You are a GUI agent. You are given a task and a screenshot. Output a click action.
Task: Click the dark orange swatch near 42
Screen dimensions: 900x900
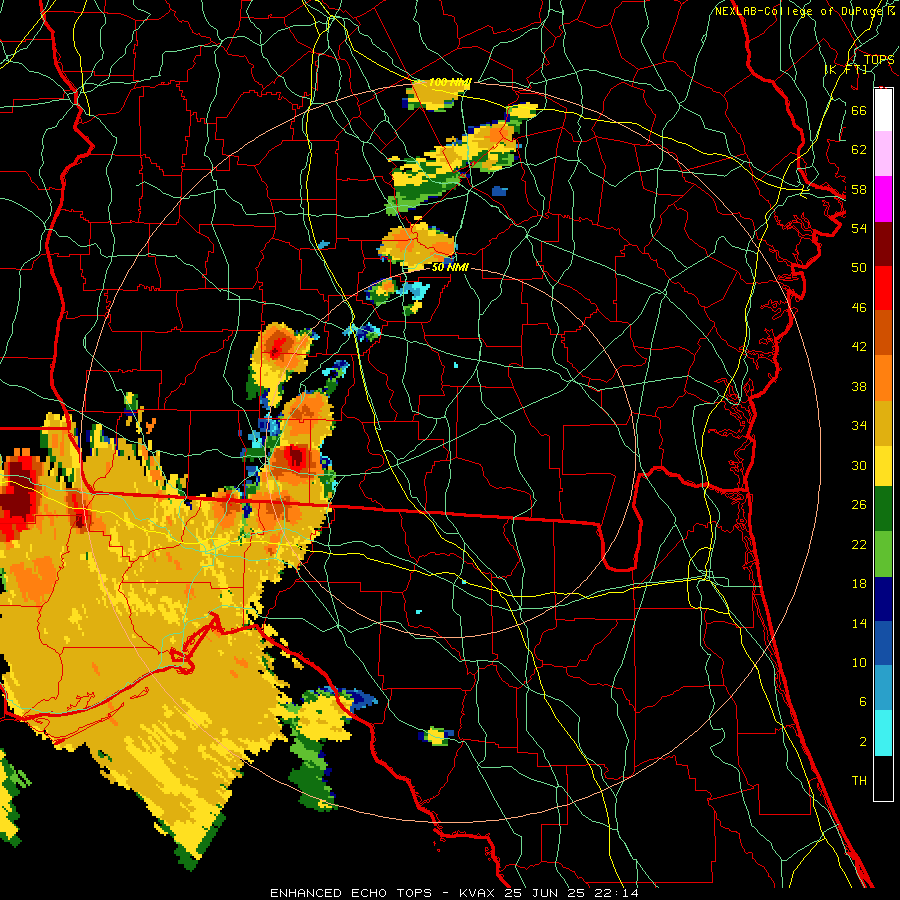point(883,333)
